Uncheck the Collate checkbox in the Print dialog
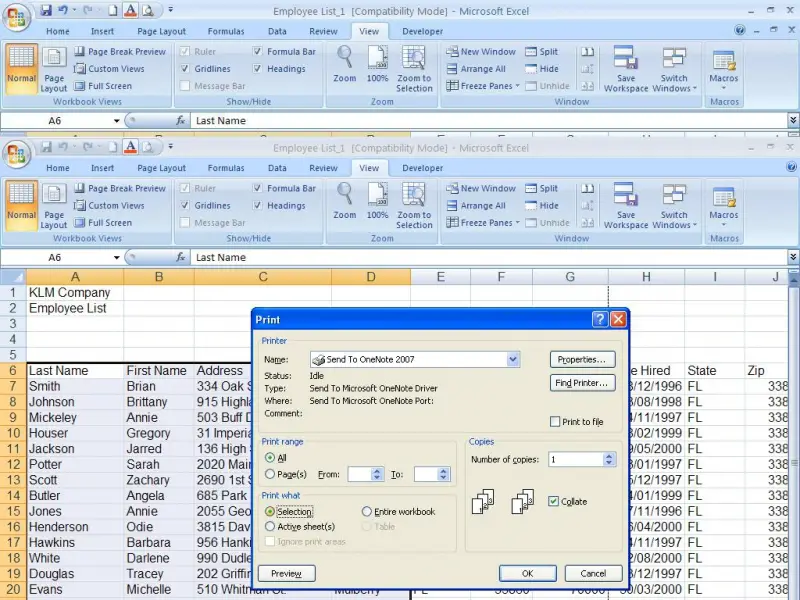Screen dimensions: 800x600 point(554,502)
